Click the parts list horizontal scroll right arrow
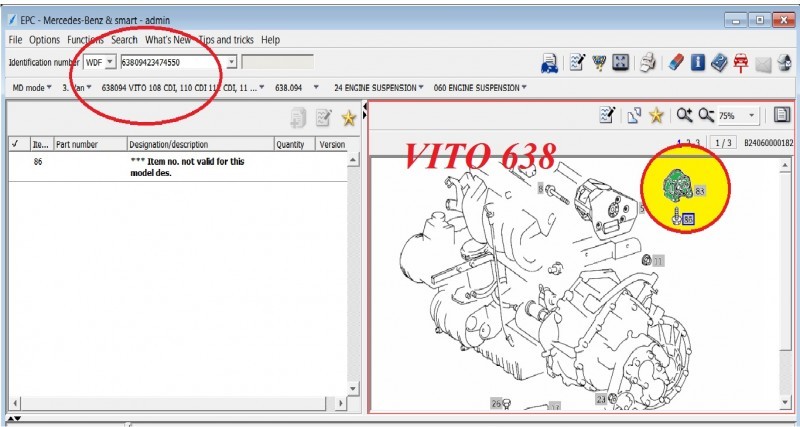 341,403
